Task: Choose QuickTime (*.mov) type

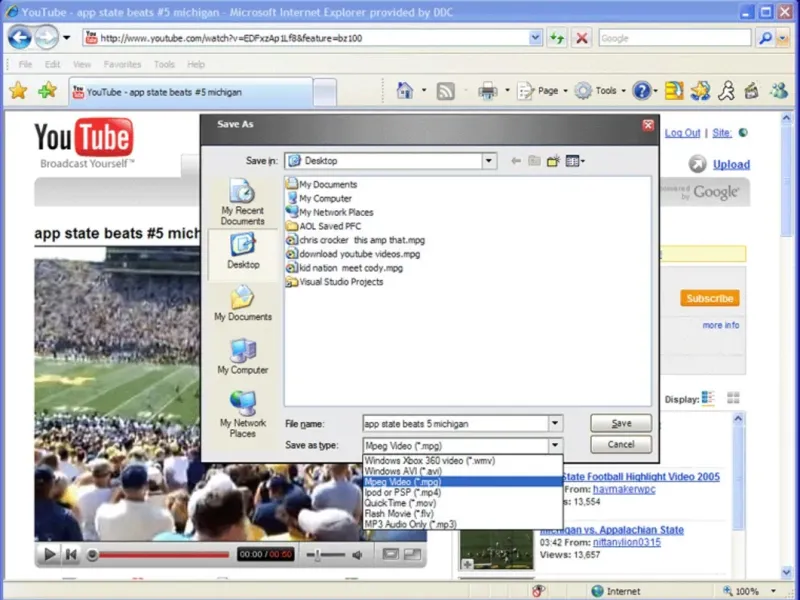Action: (463, 503)
